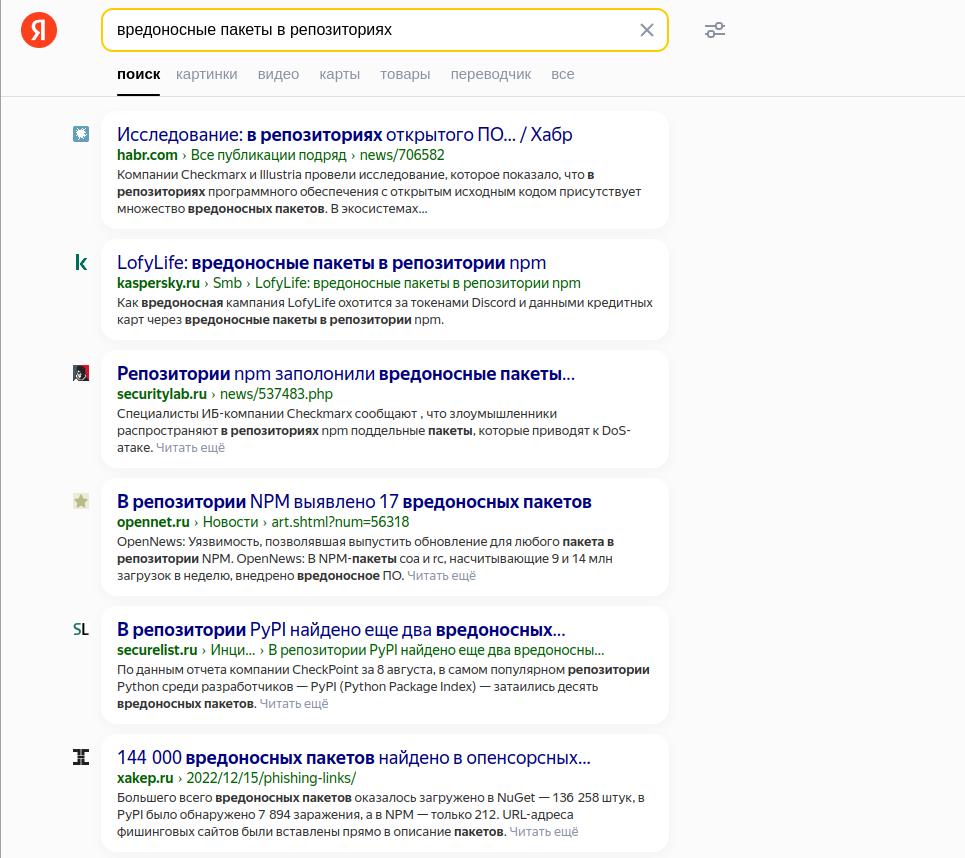This screenshot has width=965, height=858.
Task: Click the NuGet 136 258 snippet text
Action: pos(381,814)
